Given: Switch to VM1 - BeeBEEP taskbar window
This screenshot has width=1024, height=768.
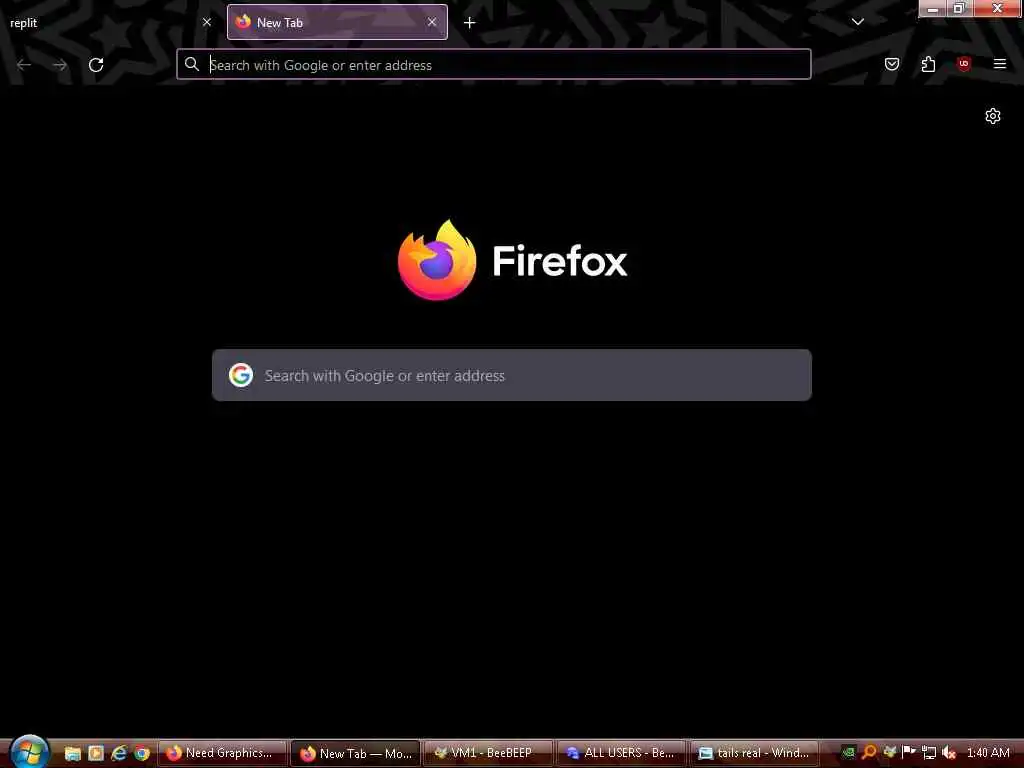Looking at the screenshot, I should click(x=488, y=754).
